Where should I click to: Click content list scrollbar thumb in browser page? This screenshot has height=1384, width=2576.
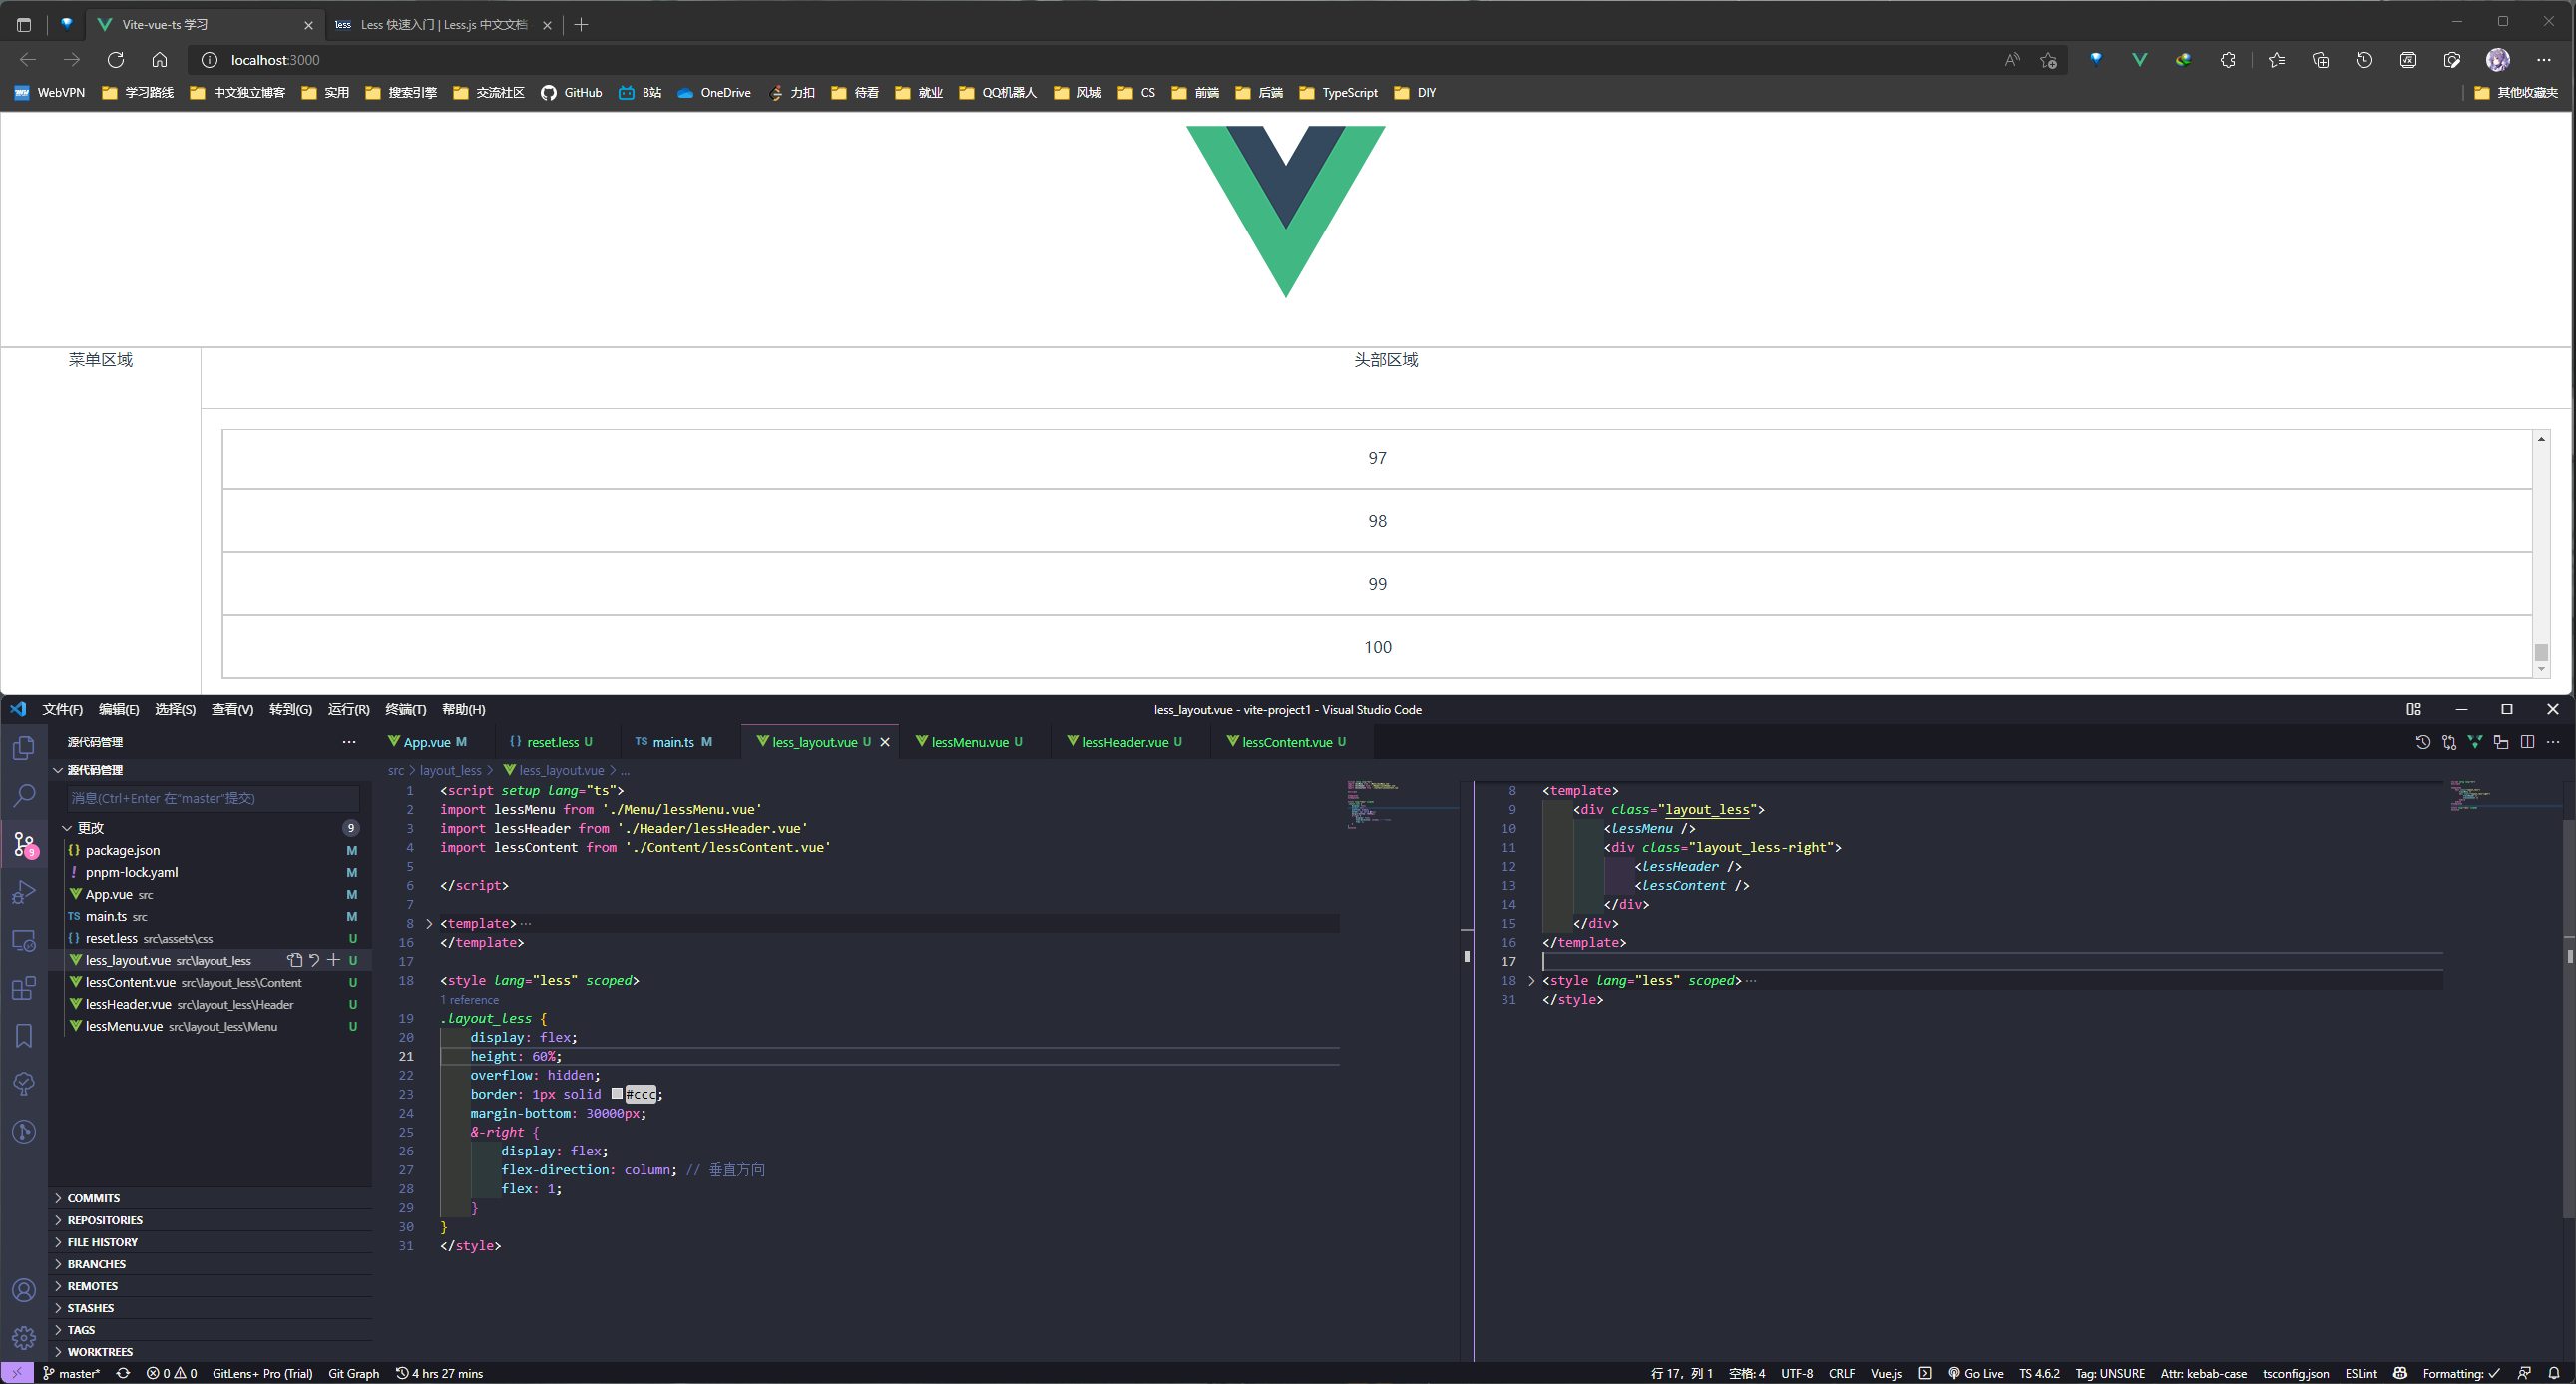[2541, 651]
